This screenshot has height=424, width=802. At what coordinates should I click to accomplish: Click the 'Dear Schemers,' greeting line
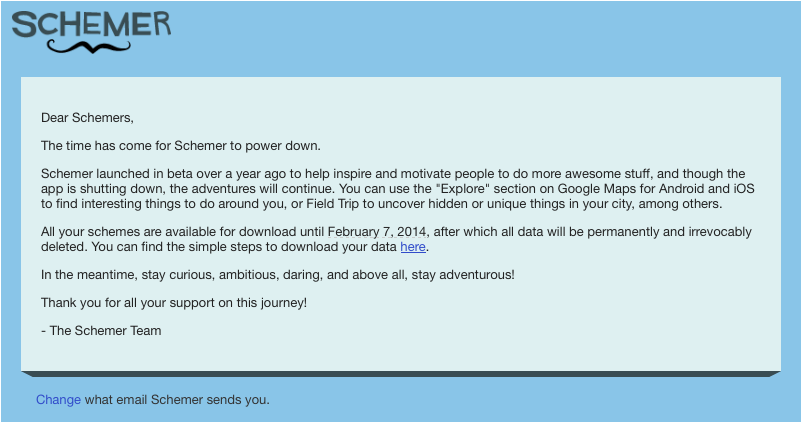click(87, 116)
